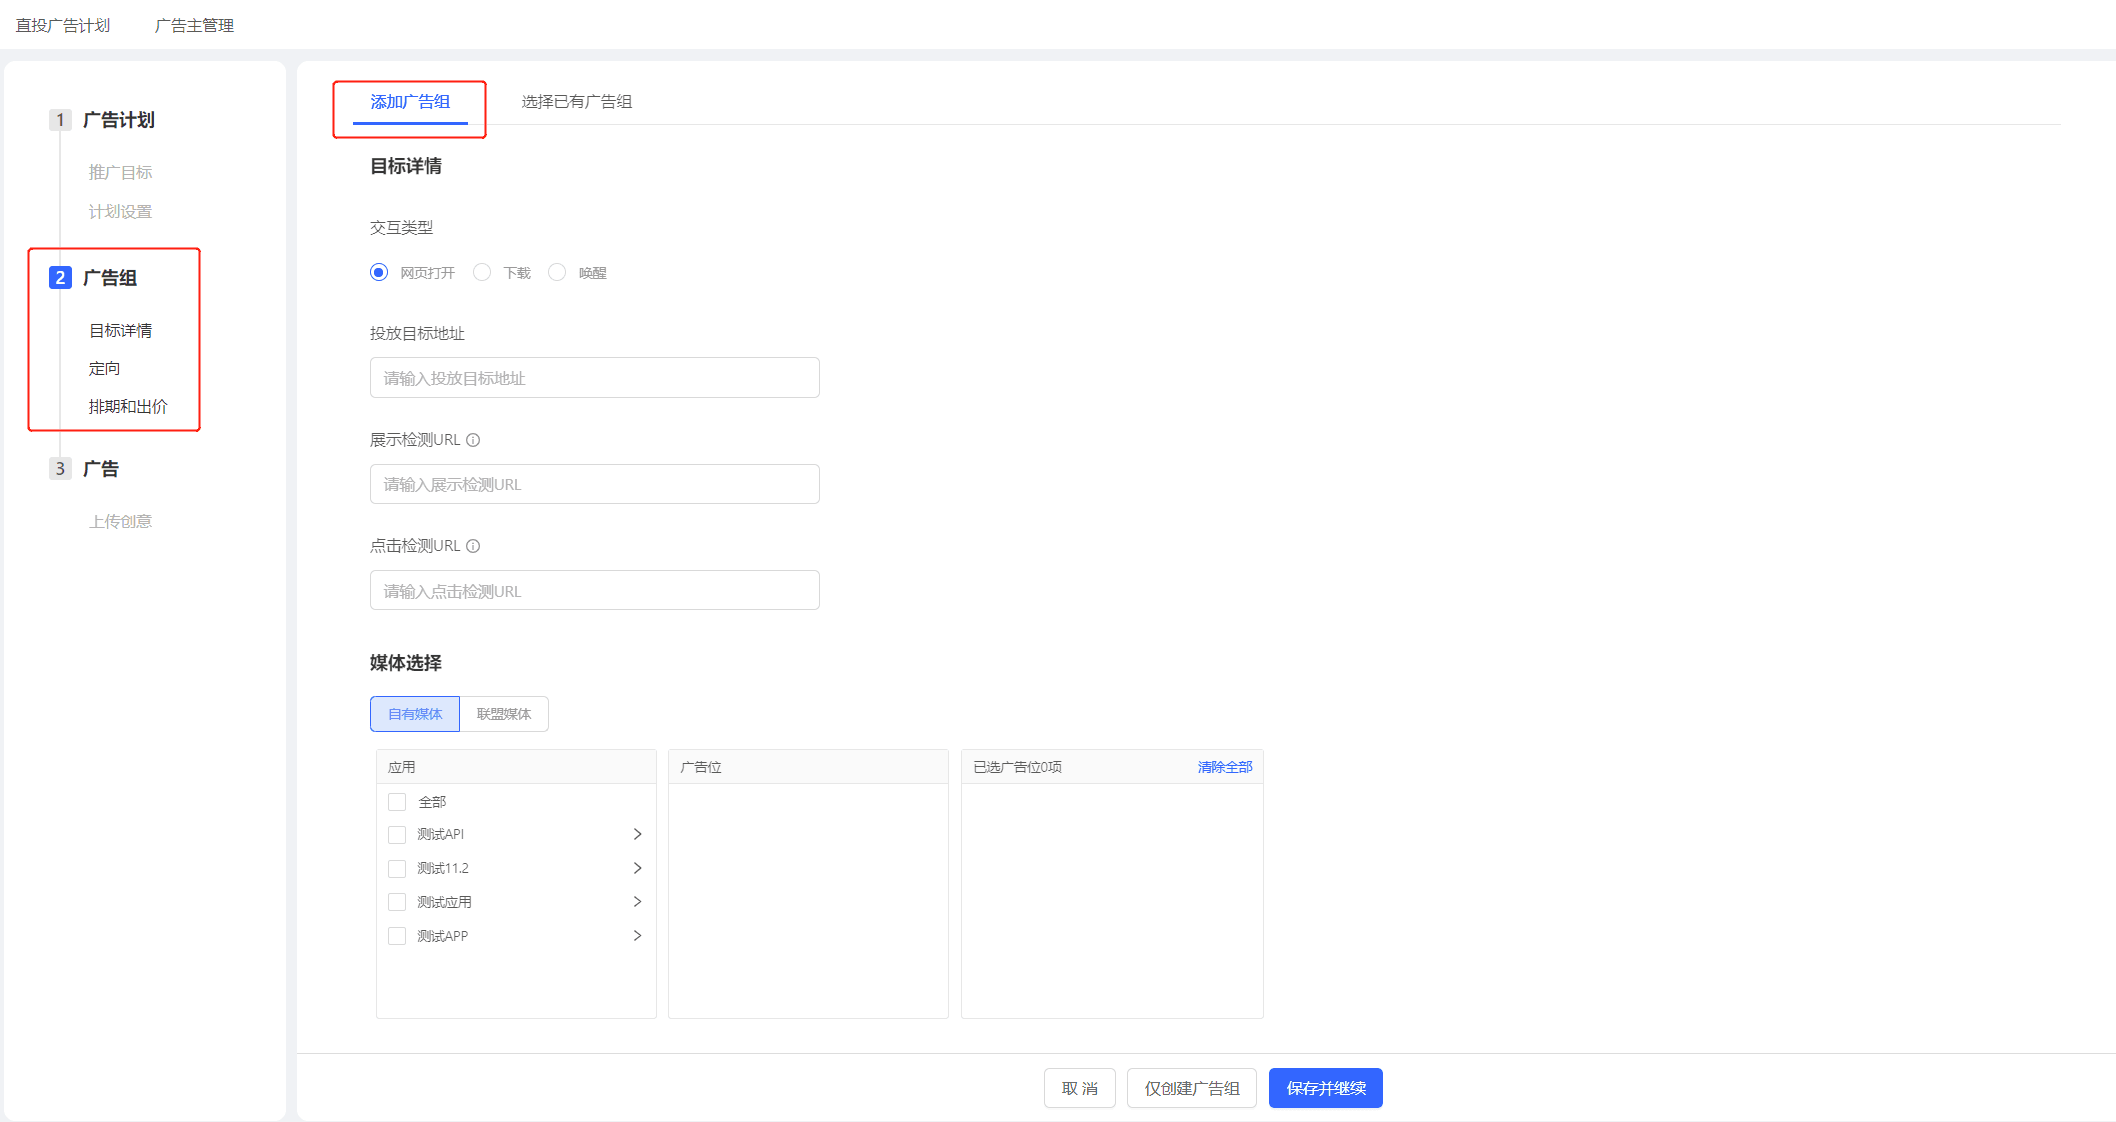2116x1122 pixels.
Task: Check the 全部 applications checkbox
Action: 397,802
